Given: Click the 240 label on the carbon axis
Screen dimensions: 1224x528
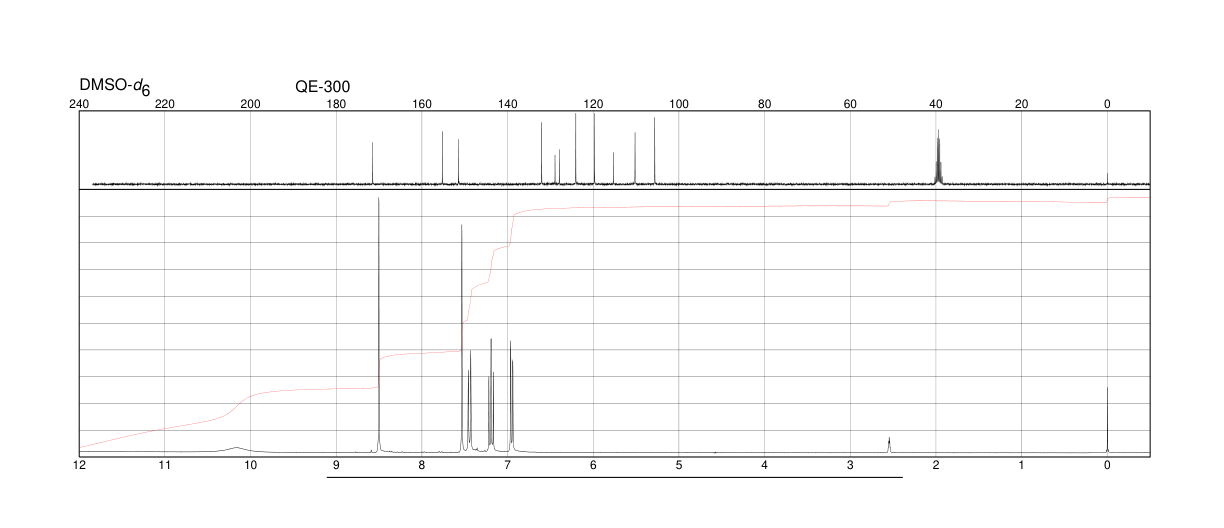Looking at the screenshot, I should (79, 104).
